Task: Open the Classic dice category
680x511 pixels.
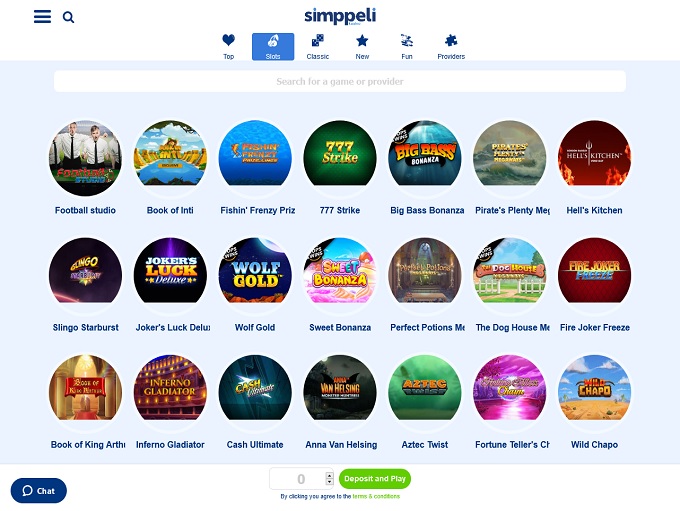Action: [x=317, y=46]
